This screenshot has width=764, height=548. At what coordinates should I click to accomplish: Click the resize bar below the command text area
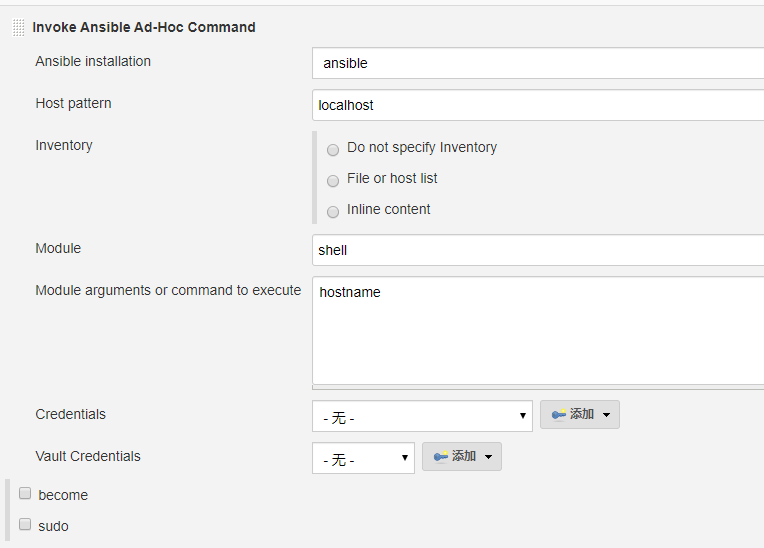point(538,386)
